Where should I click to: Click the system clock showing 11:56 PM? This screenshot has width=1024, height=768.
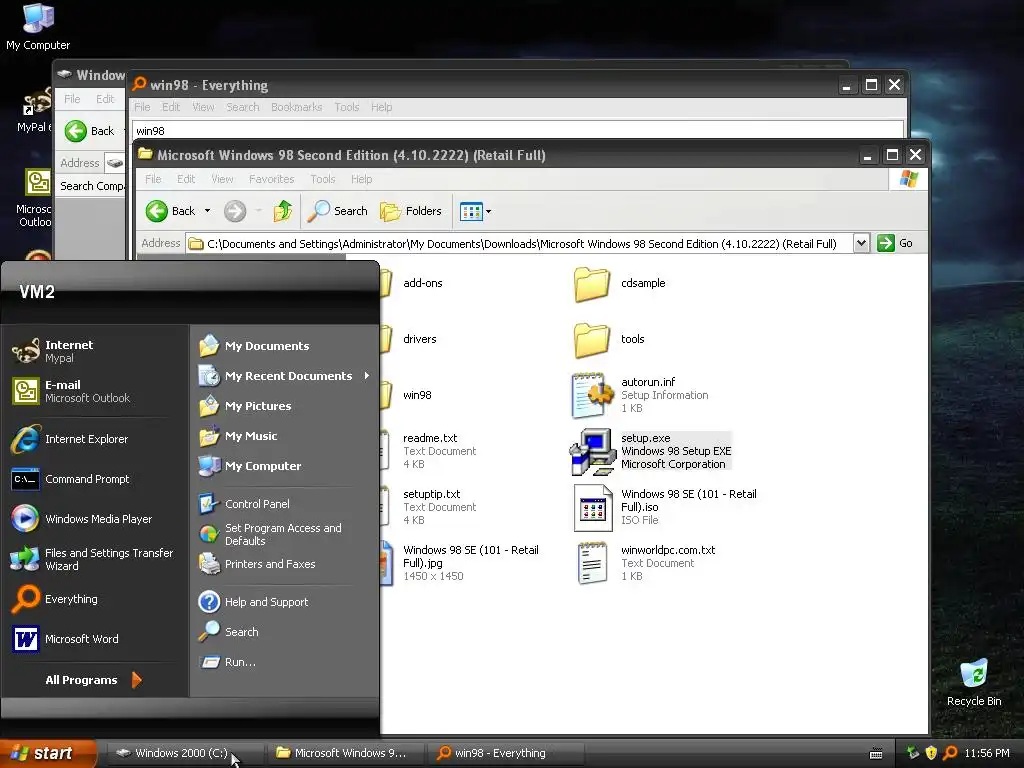987,753
